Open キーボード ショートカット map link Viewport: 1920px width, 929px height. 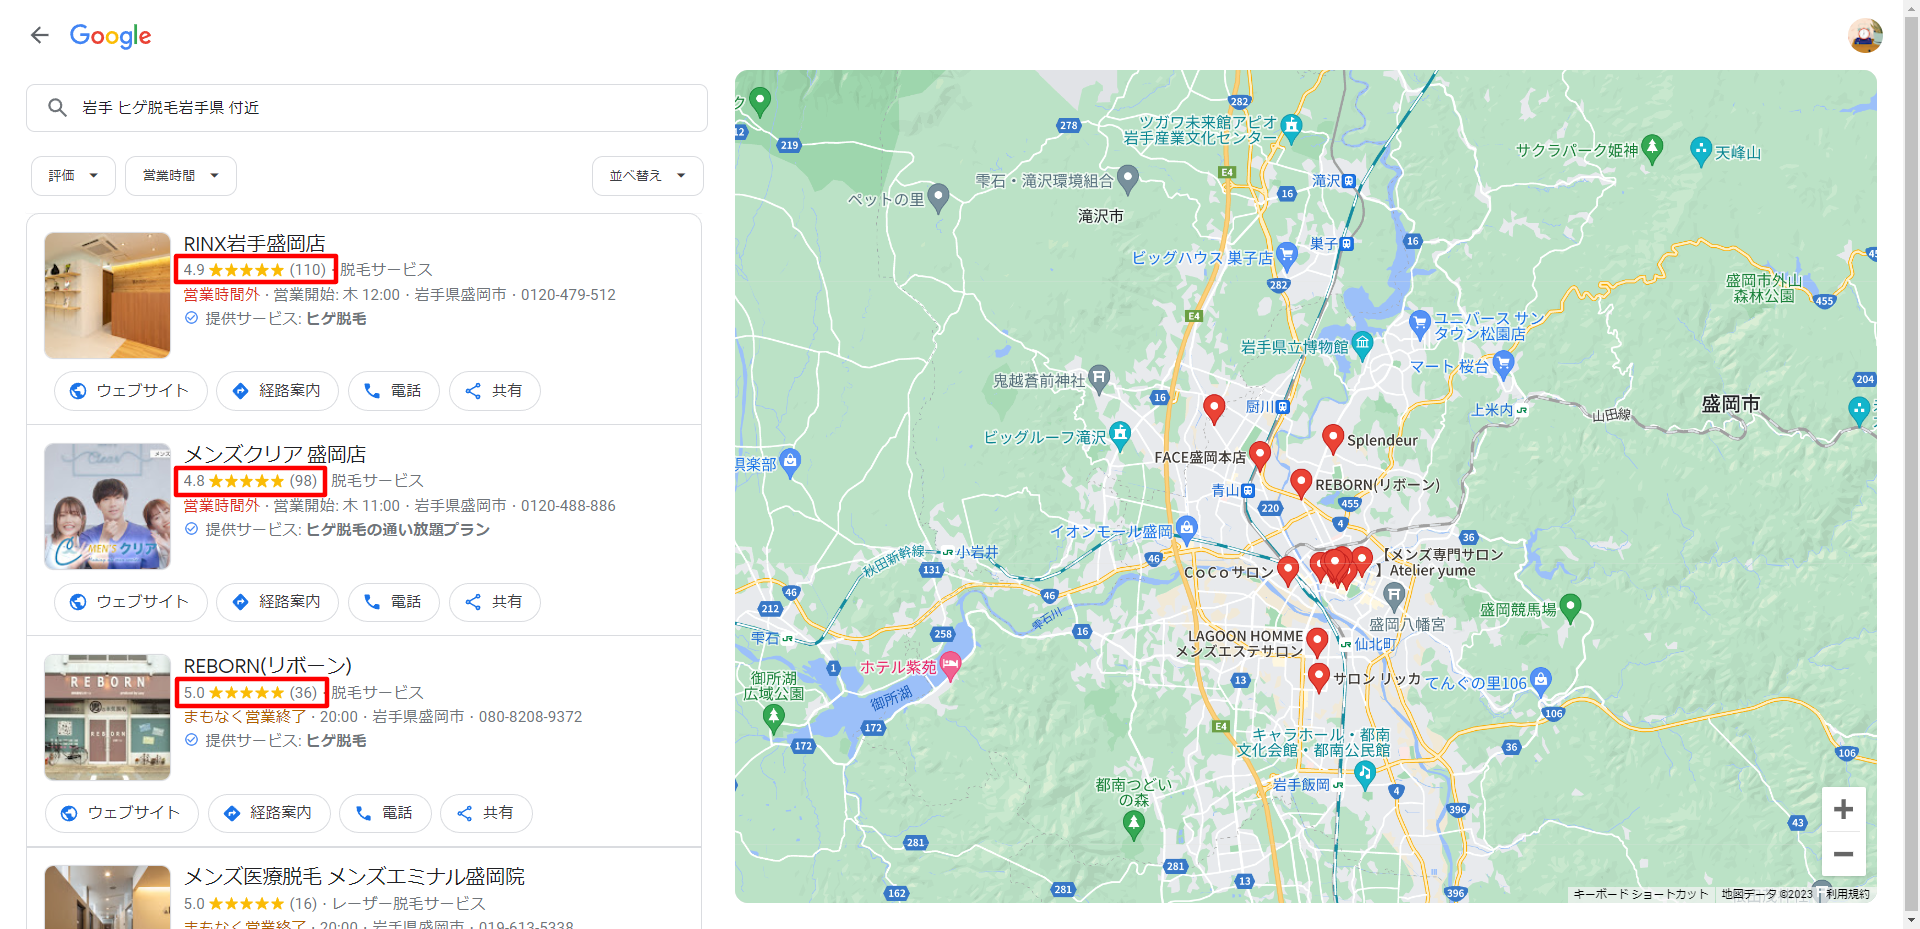click(x=1640, y=894)
